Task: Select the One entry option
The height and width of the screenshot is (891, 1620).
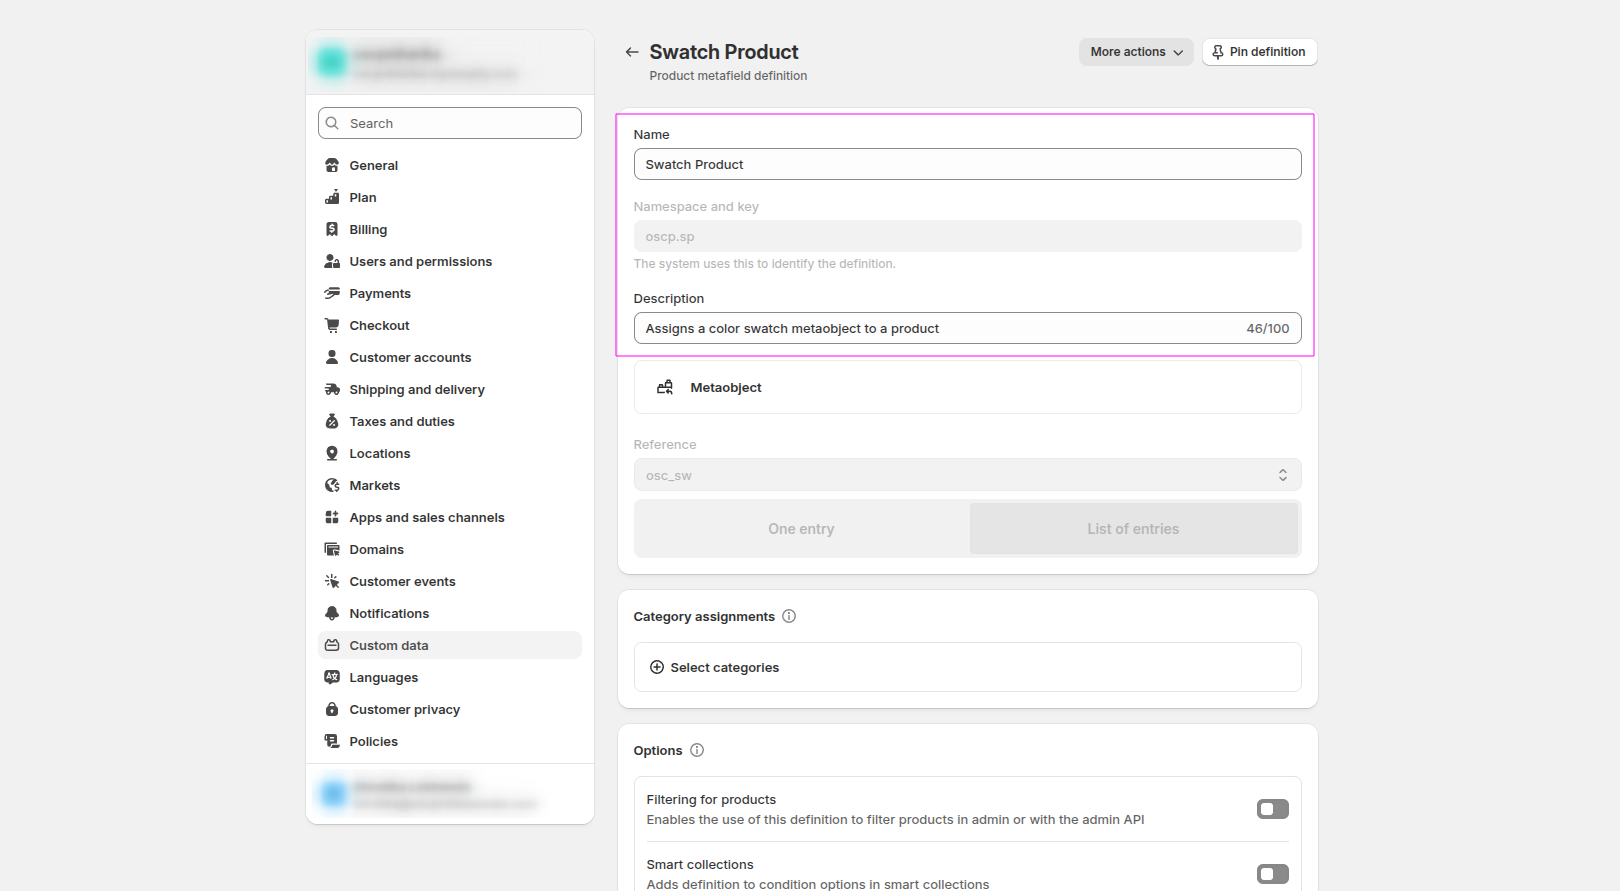Action: (x=801, y=529)
